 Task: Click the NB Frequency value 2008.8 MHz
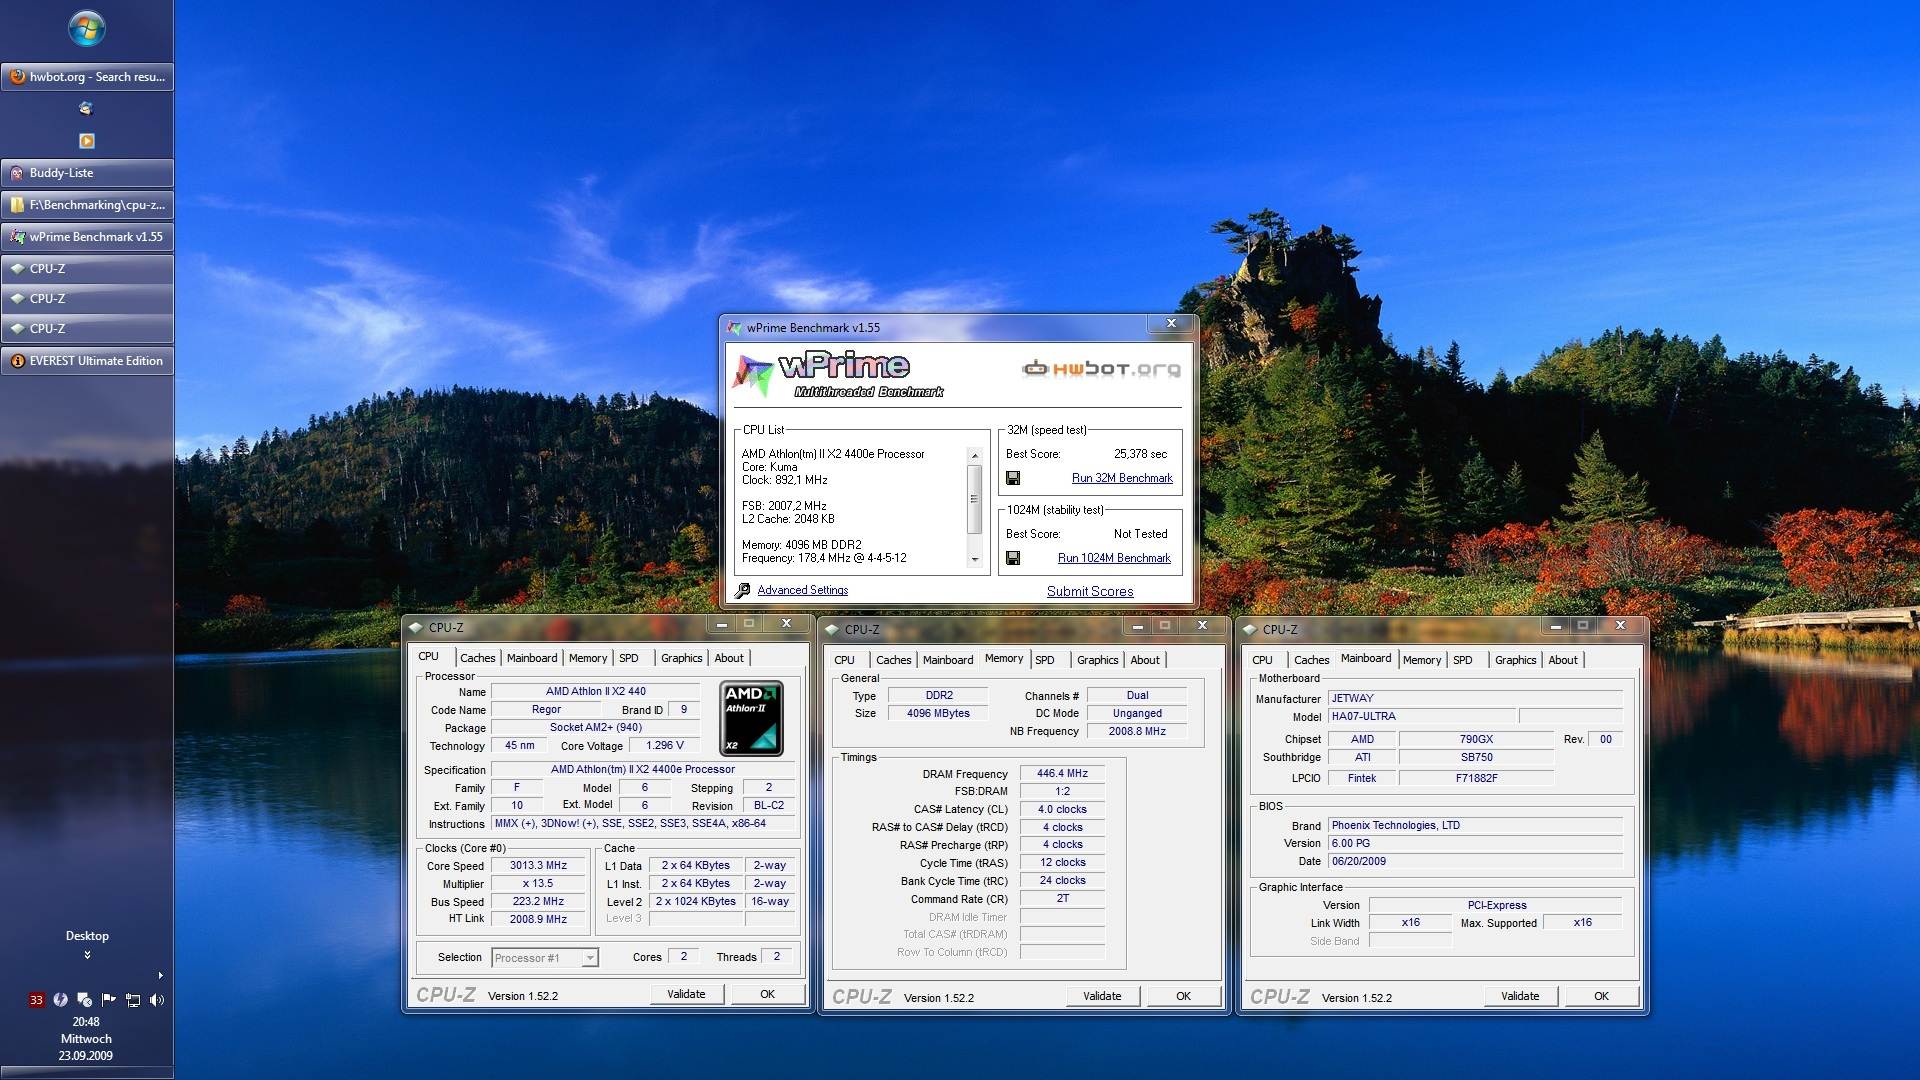1137,732
